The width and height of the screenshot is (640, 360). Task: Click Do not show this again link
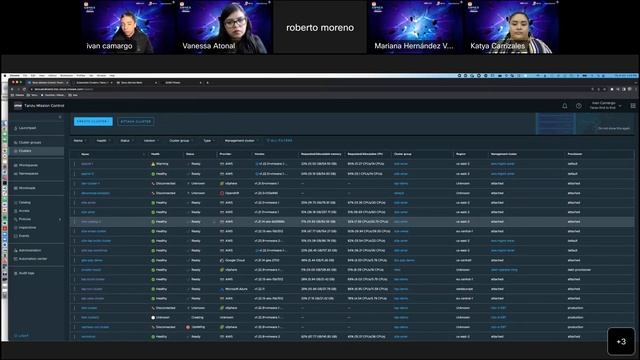coord(613,128)
